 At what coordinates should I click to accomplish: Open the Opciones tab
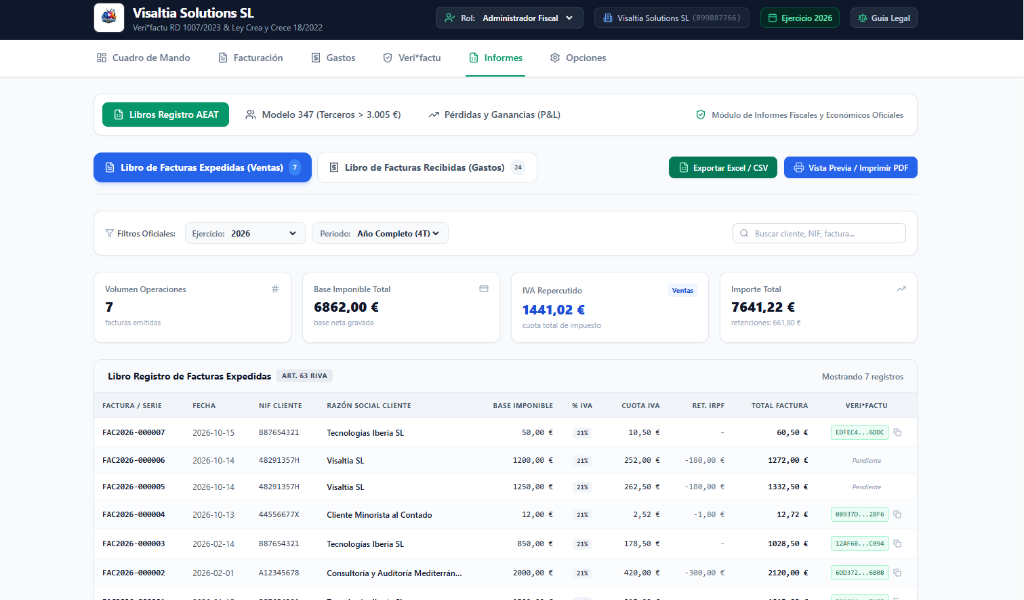coord(578,57)
